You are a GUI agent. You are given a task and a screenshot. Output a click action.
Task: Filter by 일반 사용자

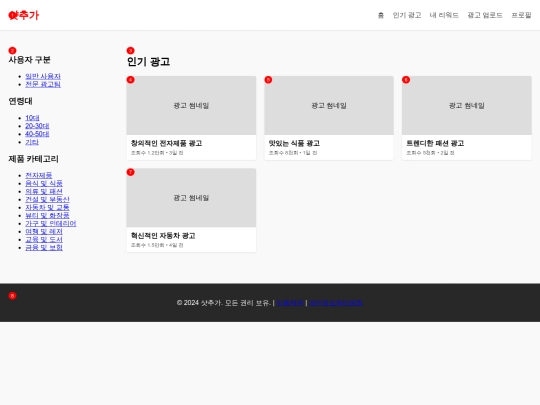pos(43,76)
